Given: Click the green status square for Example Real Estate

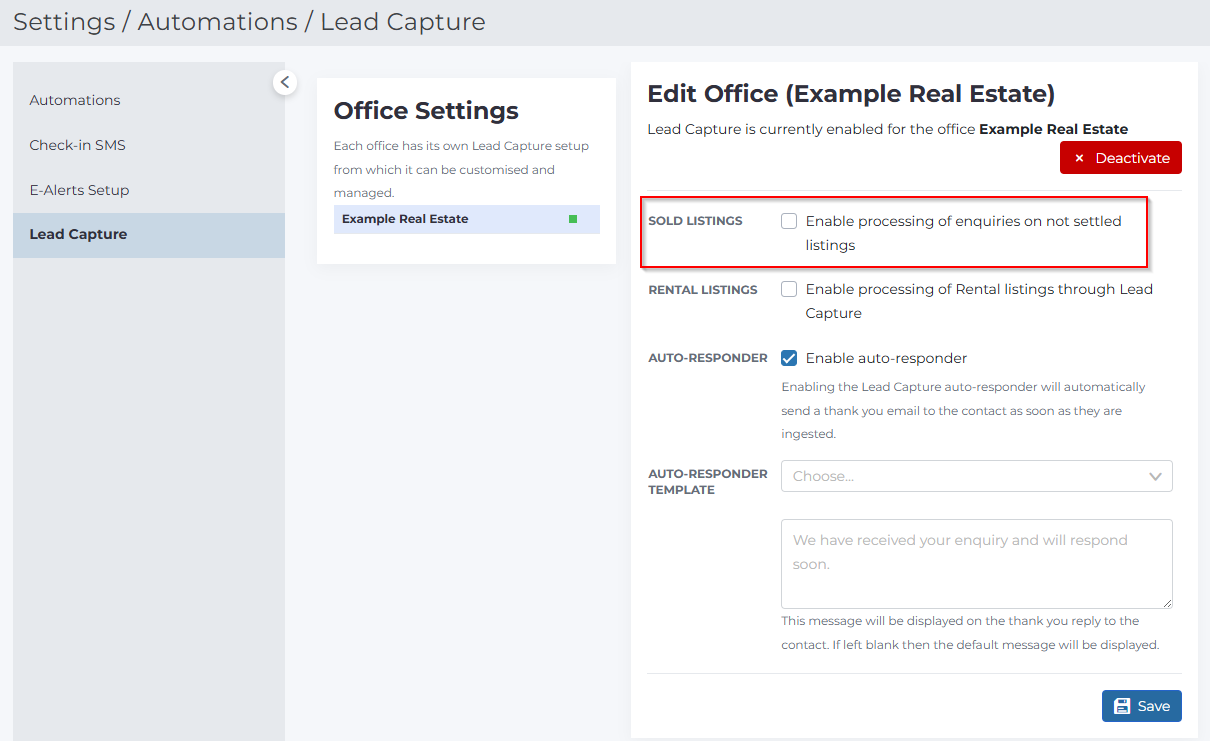Looking at the screenshot, I should tap(573, 219).
